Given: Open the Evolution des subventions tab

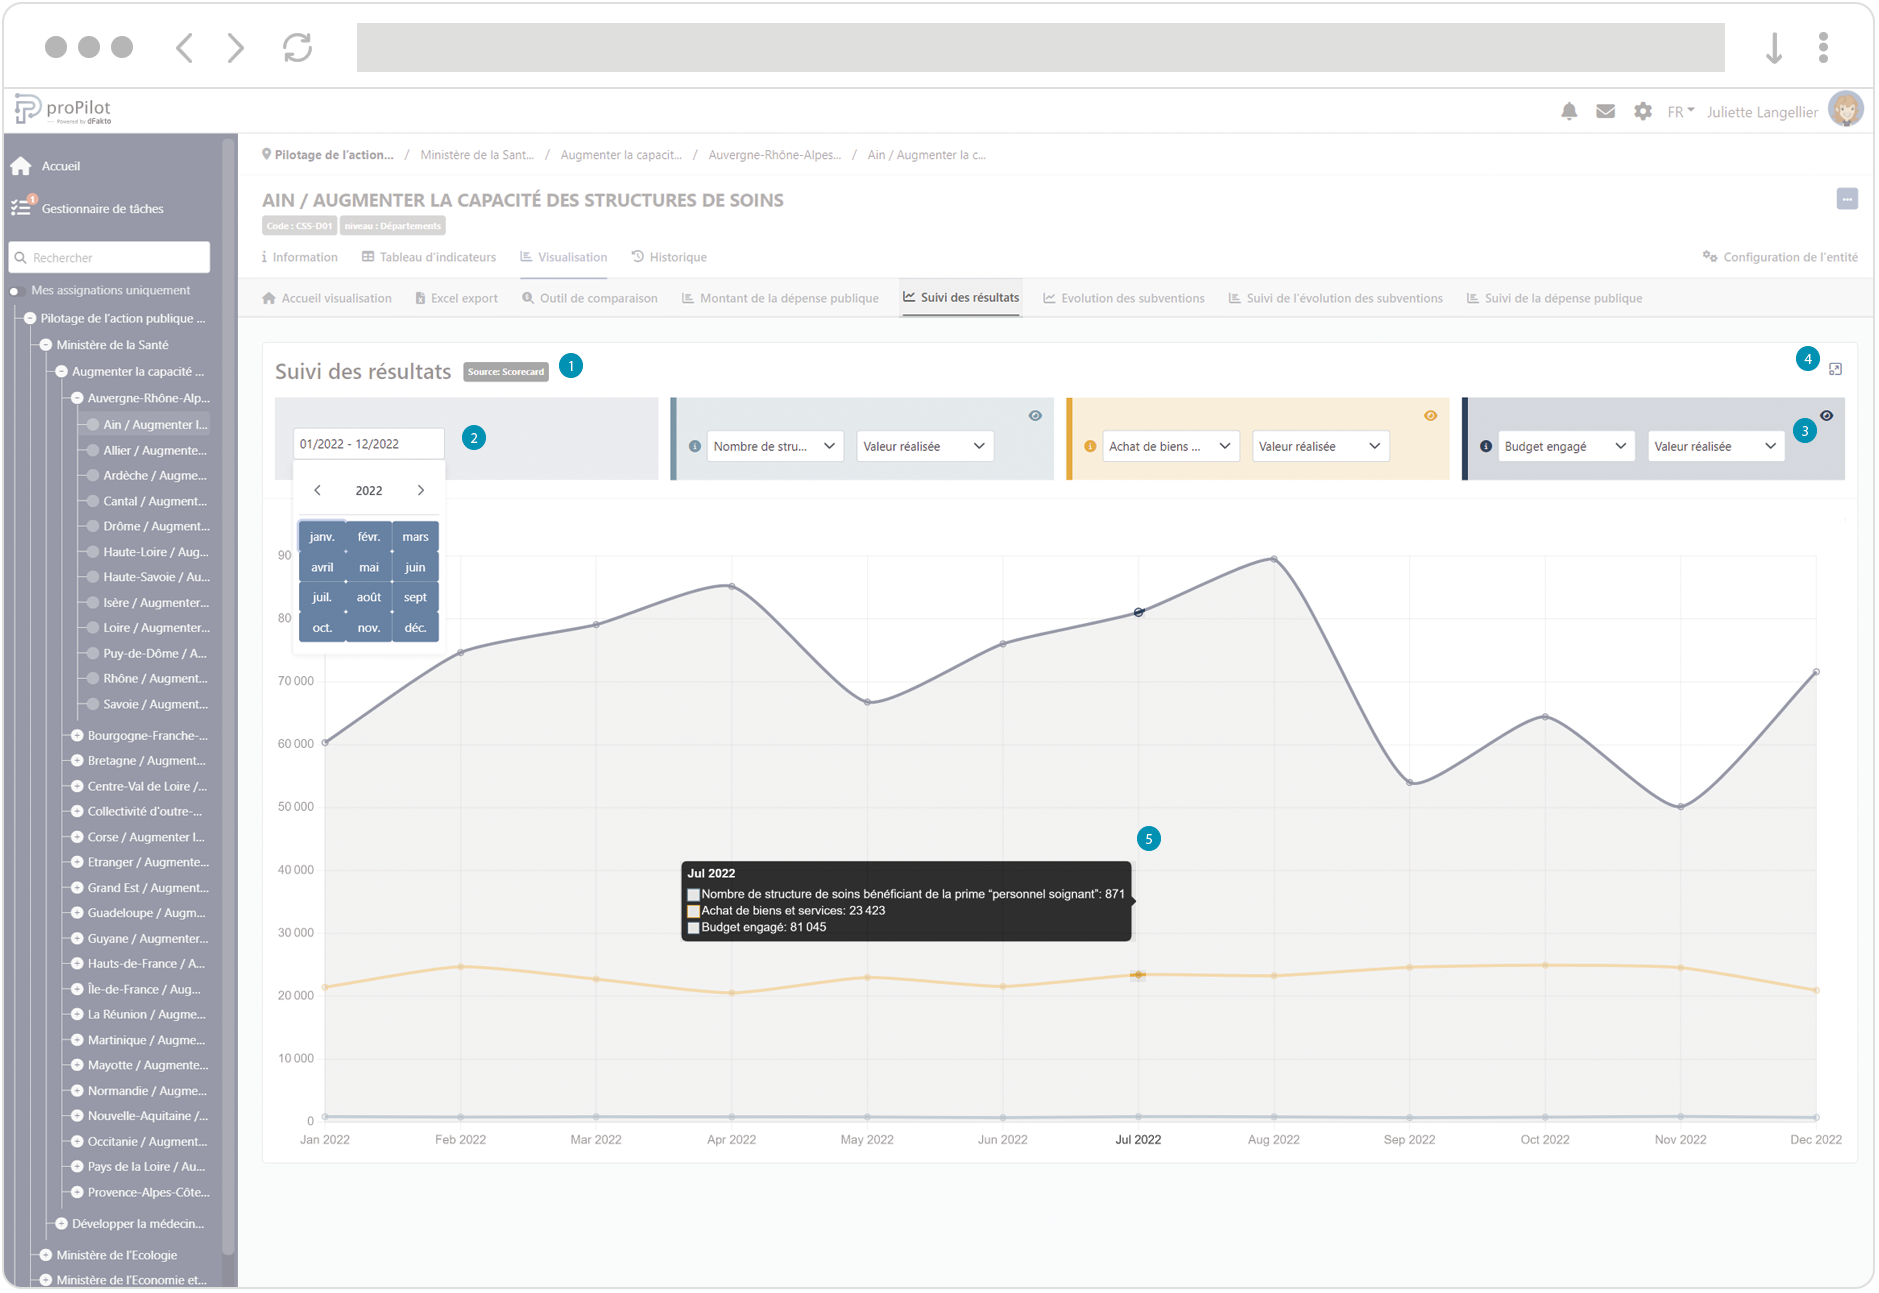Looking at the screenshot, I should point(1123,298).
